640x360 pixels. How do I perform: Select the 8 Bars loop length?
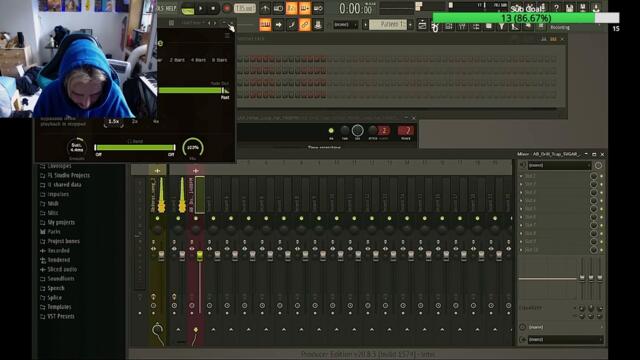[220, 60]
